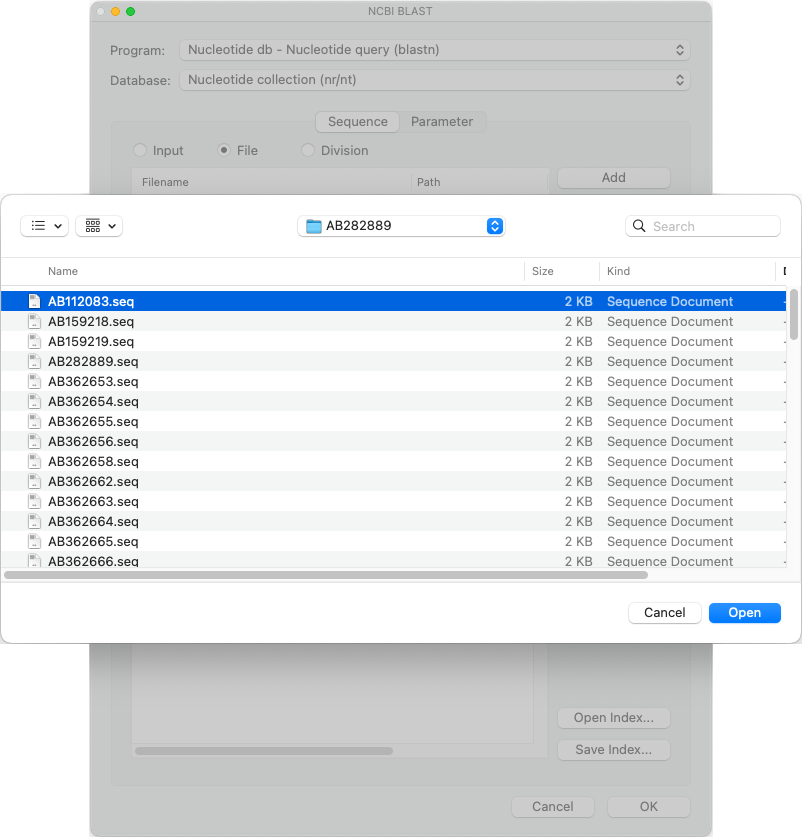Click Save Index... in NCBI BLAST
Image resolution: width=802 pixels, height=837 pixels.
tap(614, 750)
